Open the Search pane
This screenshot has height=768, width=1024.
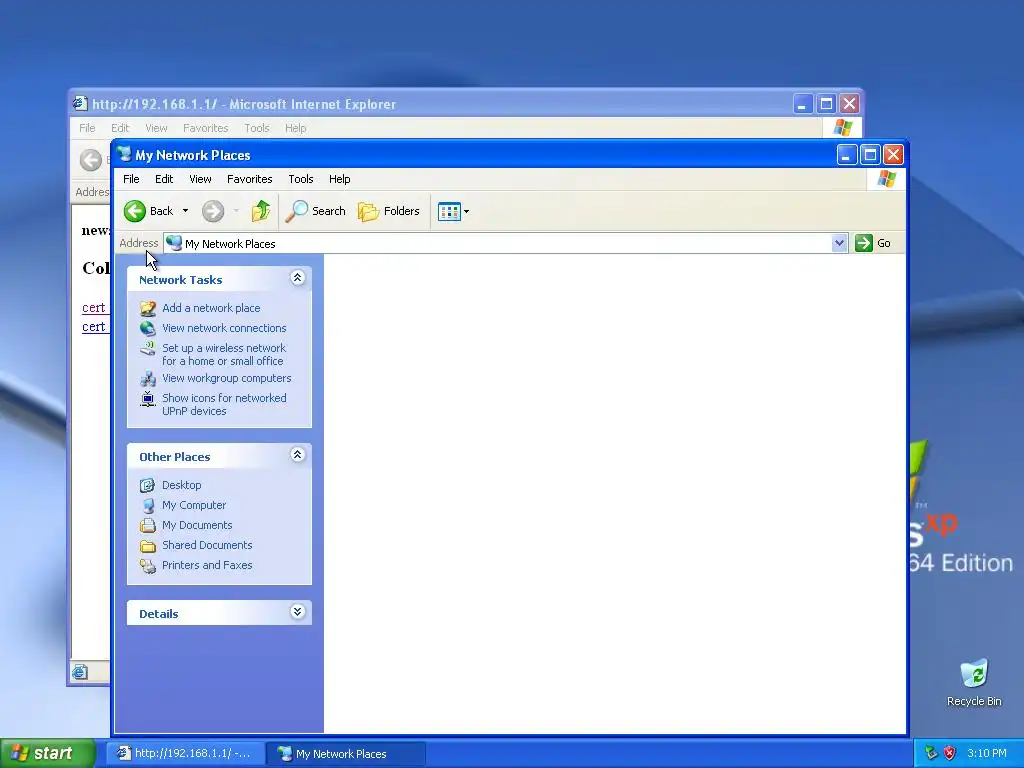tap(316, 211)
